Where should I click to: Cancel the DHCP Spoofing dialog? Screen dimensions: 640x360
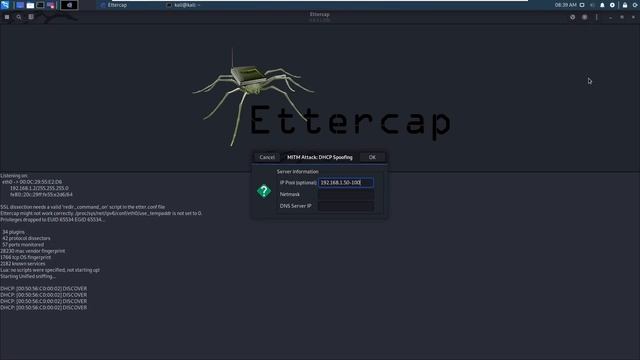[x=267, y=157]
